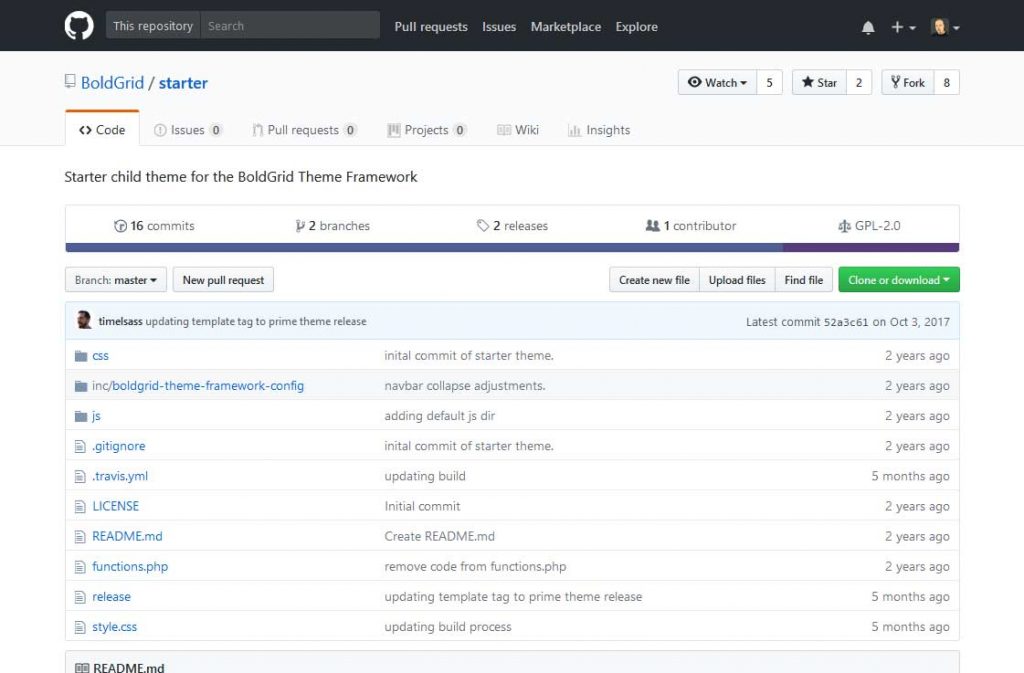Click Upload files button

click(737, 280)
